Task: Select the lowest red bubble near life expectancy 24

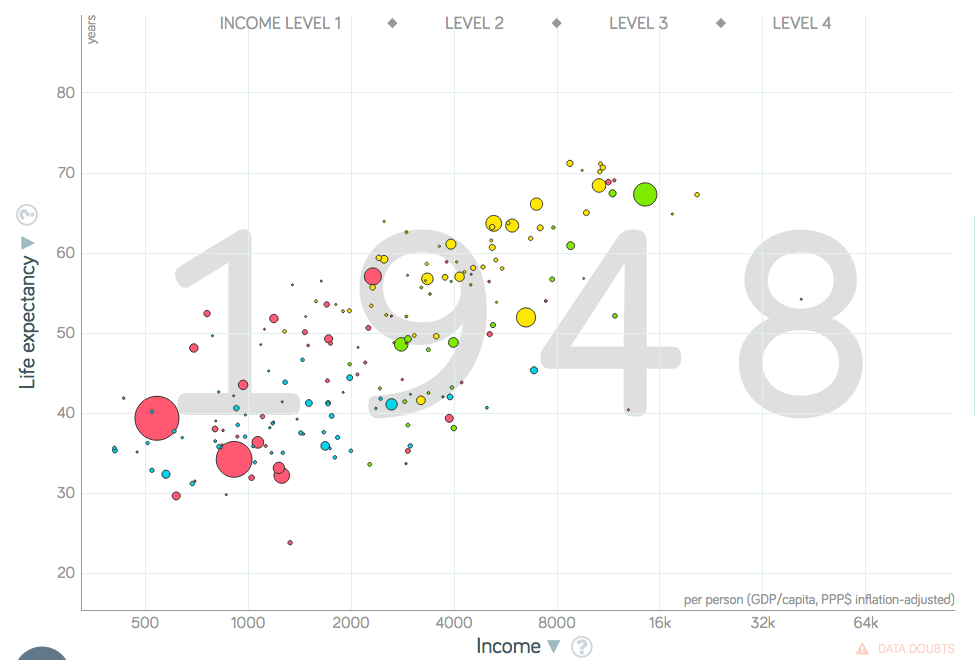Action: (290, 543)
